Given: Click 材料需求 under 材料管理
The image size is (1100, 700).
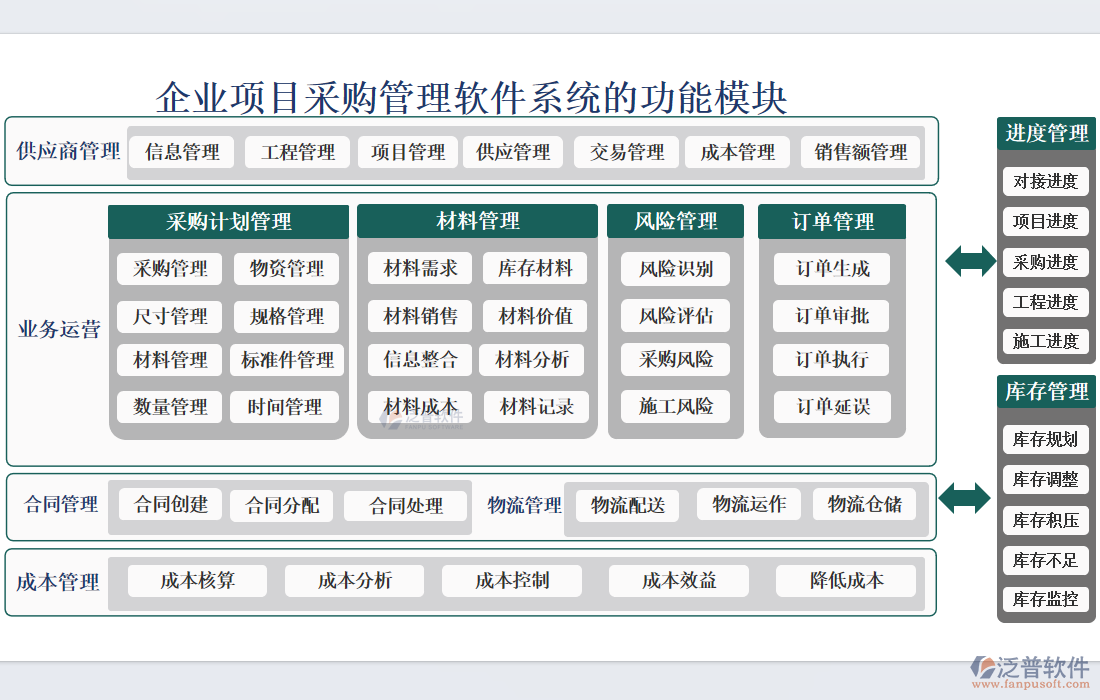Looking at the screenshot, I should click(x=419, y=268).
